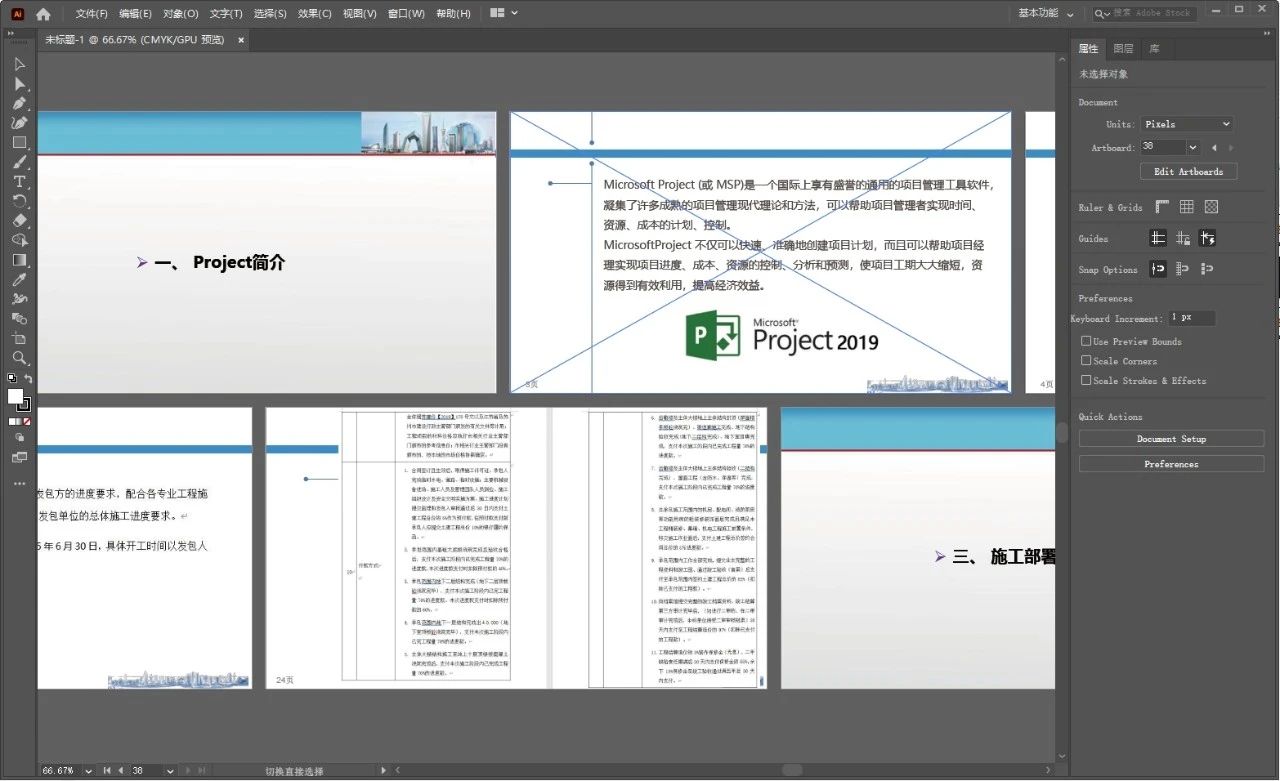Open the arrange documents dropdown
The width and height of the screenshot is (1280, 781).
pos(505,13)
